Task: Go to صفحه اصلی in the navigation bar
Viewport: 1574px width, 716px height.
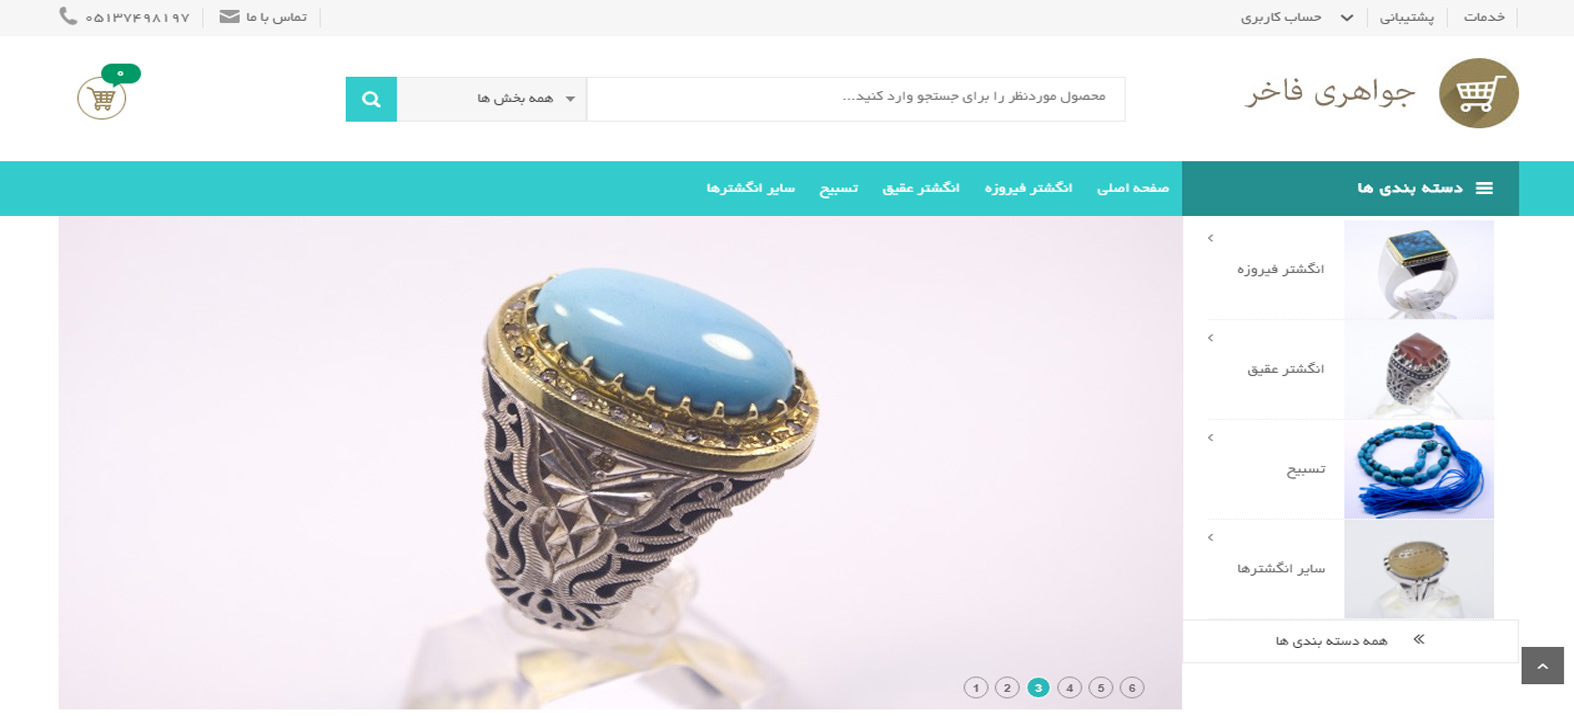Action: point(1133,188)
